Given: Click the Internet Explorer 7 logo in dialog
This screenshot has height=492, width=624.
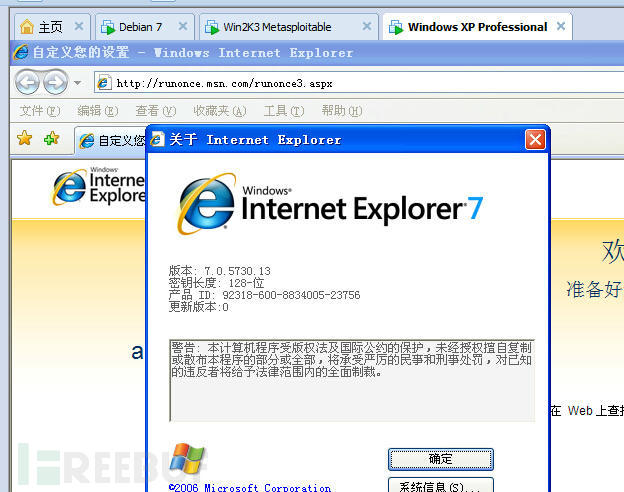Looking at the screenshot, I should (330, 204).
